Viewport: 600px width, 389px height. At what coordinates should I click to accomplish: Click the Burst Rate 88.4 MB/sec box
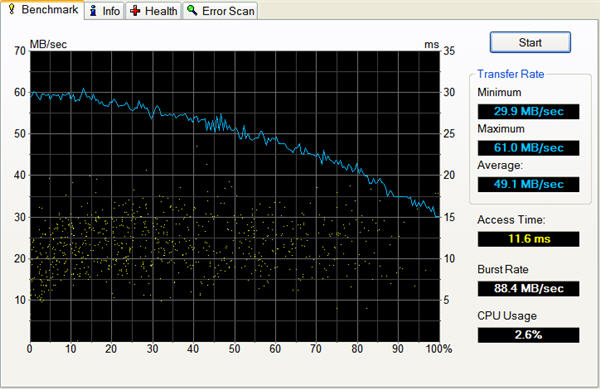[528, 288]
